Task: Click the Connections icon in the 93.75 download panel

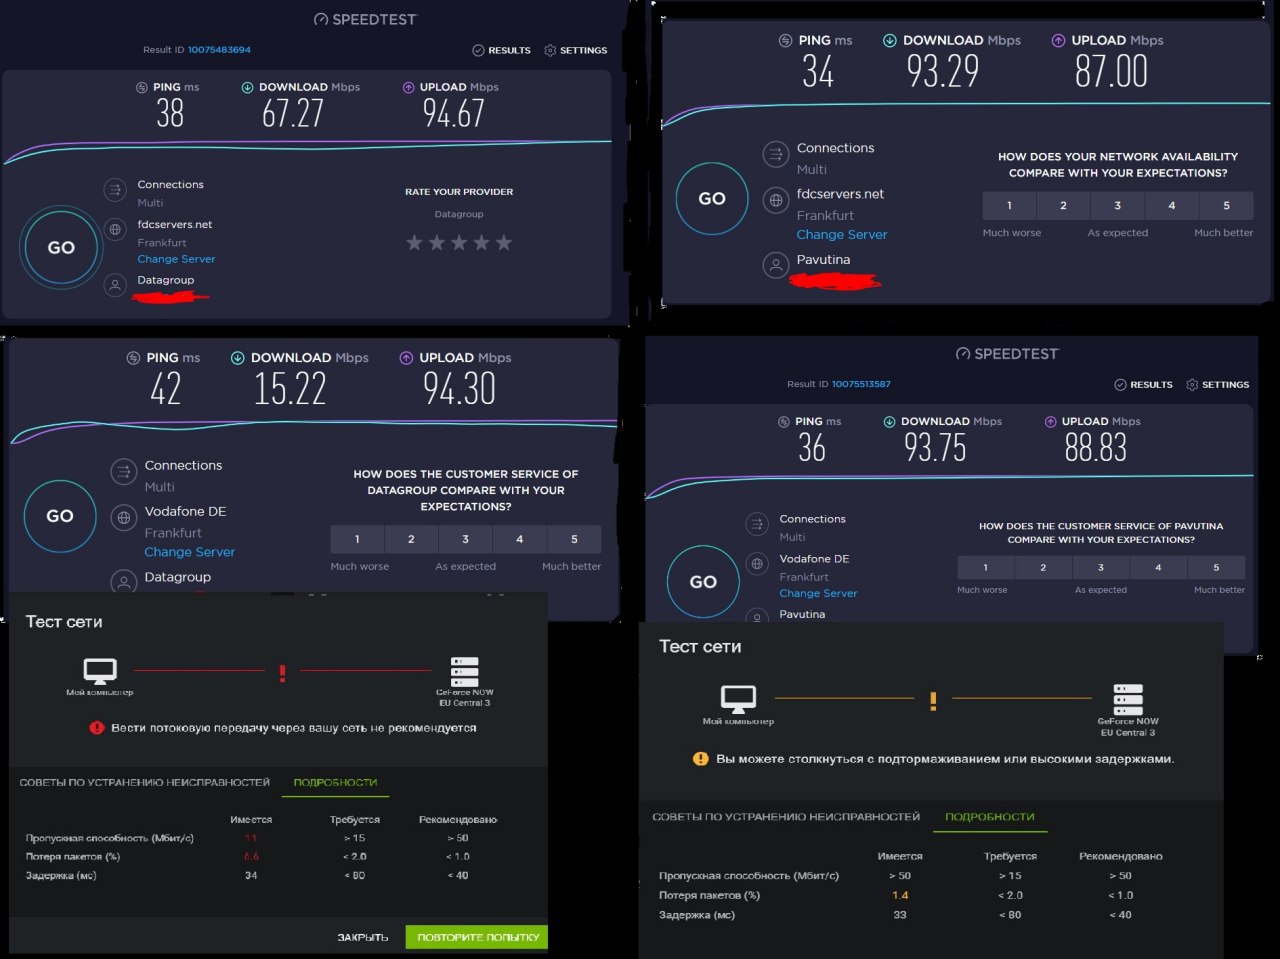Action: pos(757,524)
